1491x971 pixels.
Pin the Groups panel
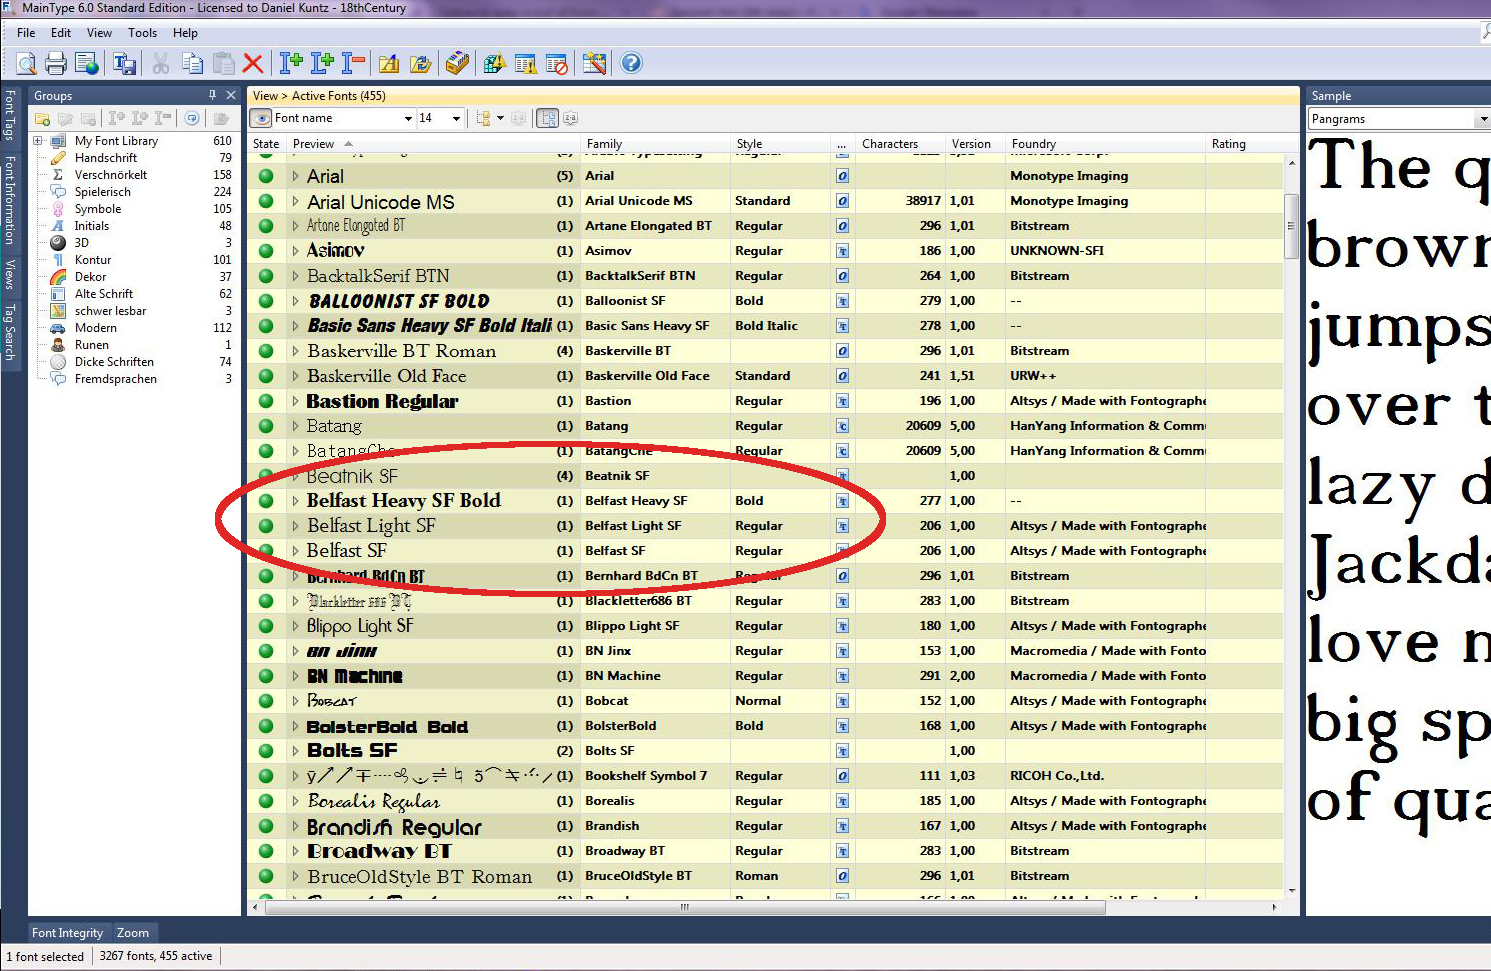click(212, 95)
